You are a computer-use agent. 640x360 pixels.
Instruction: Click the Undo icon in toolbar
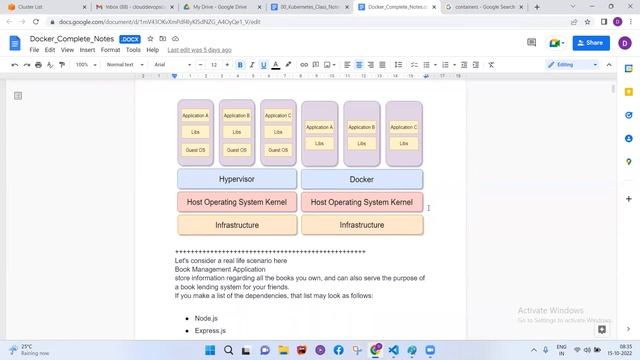coord(15,65)
